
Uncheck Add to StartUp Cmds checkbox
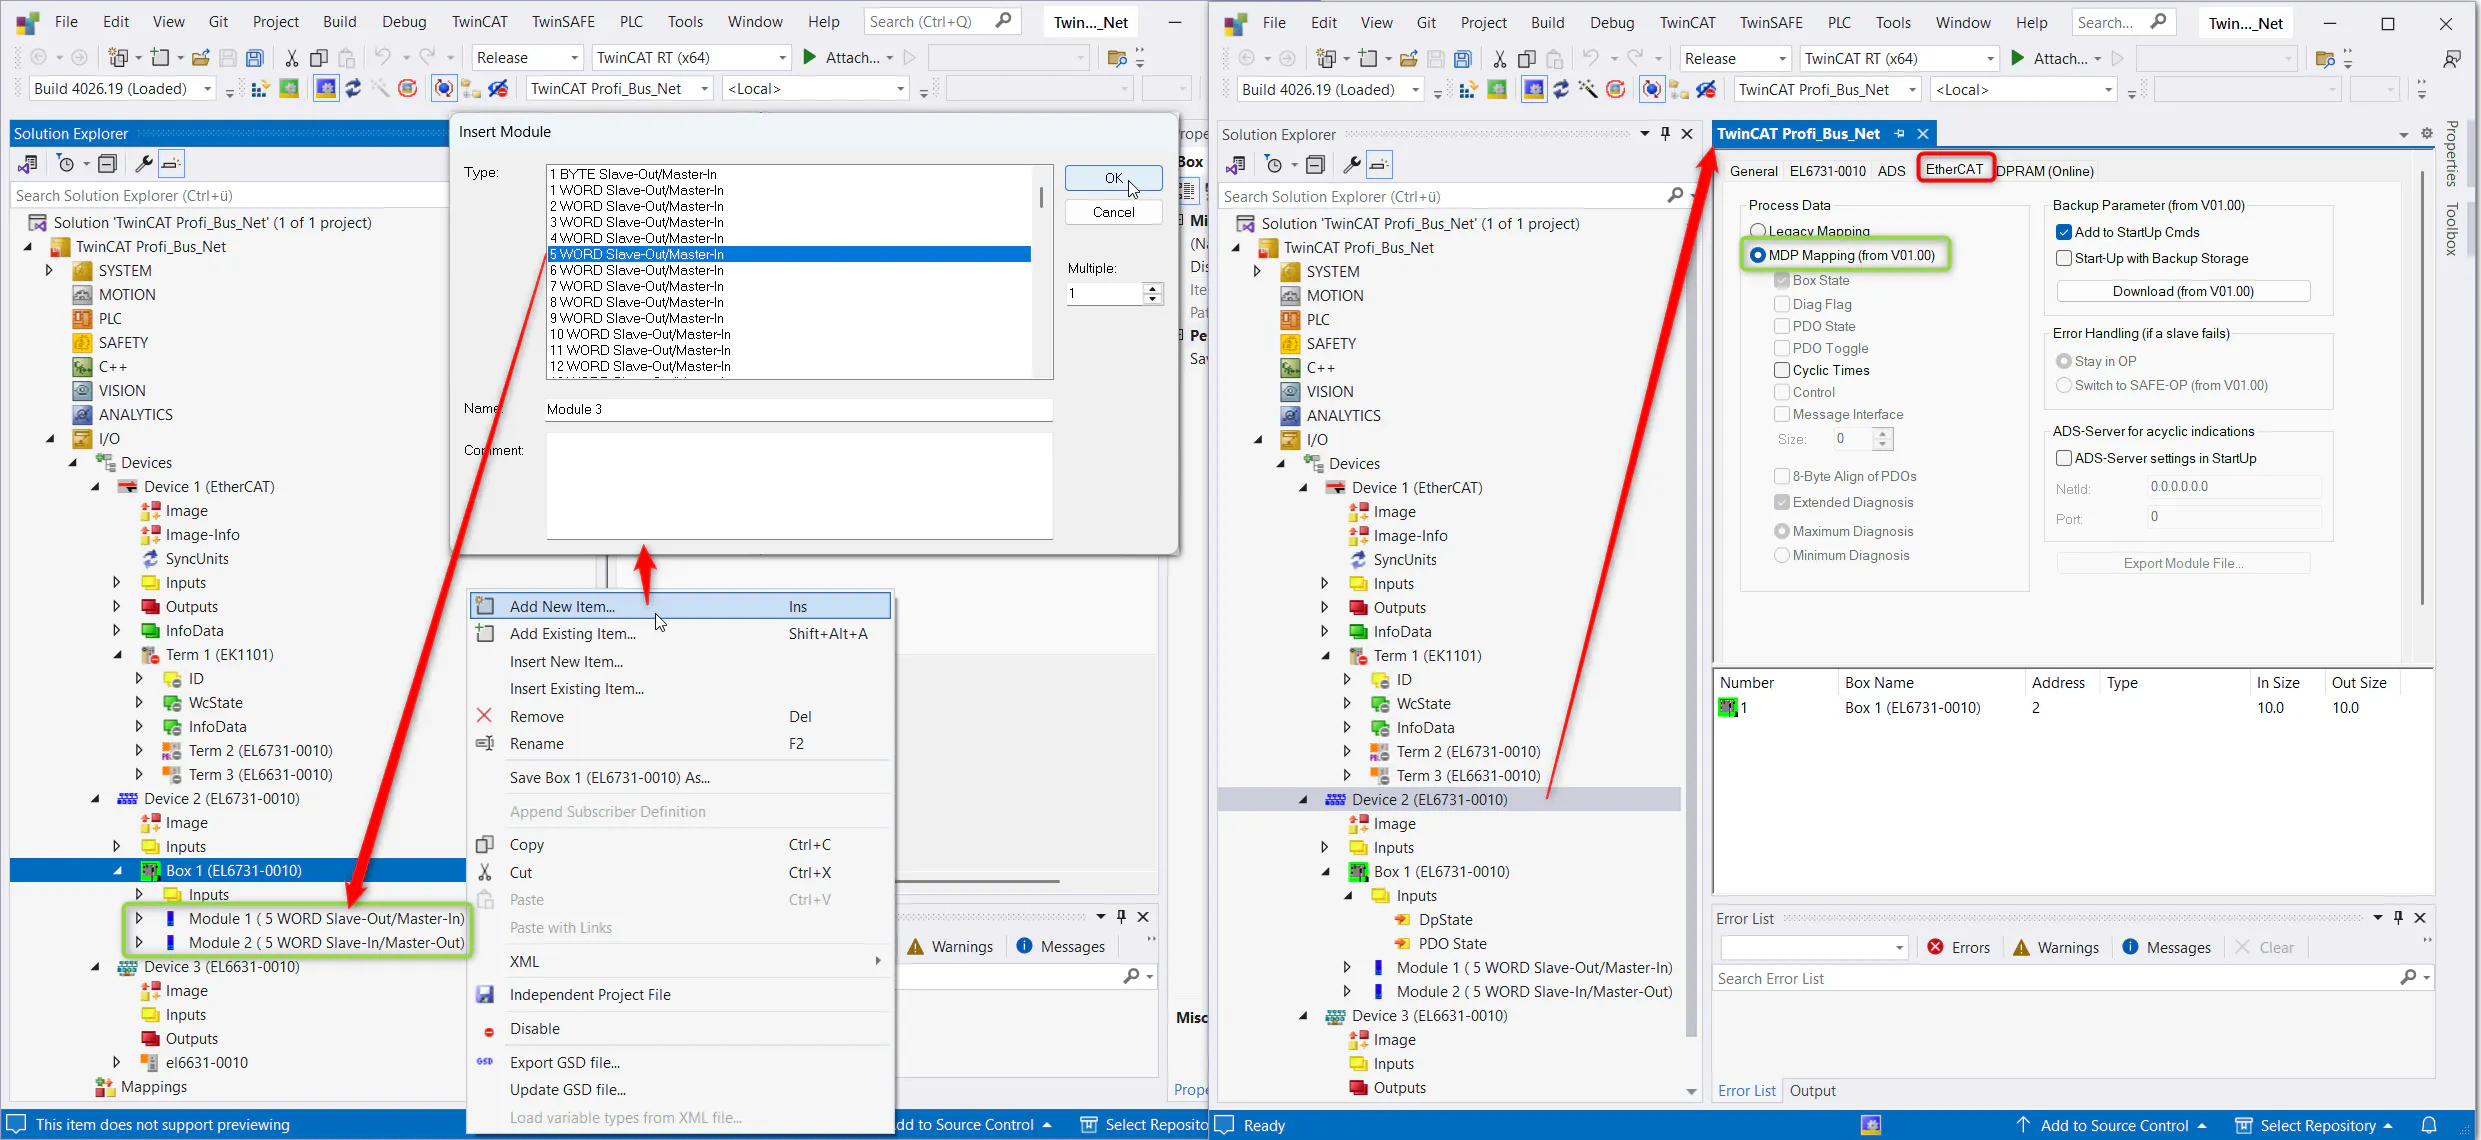(2064, 232)
